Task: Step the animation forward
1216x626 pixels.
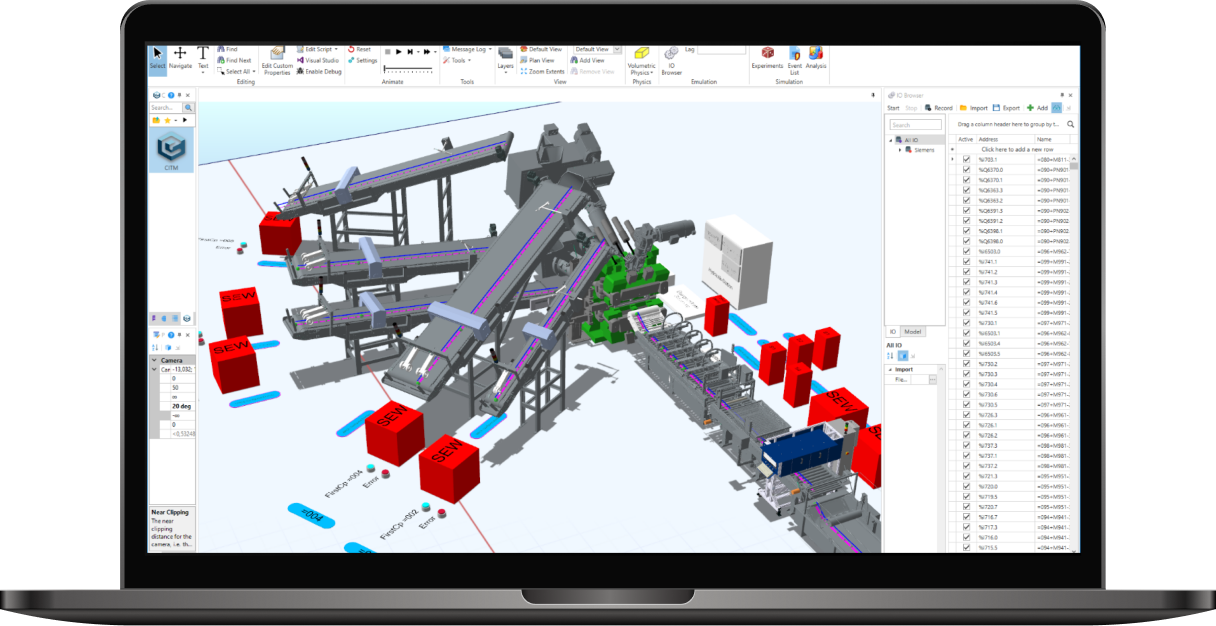Action: click(x=411, y=51)
